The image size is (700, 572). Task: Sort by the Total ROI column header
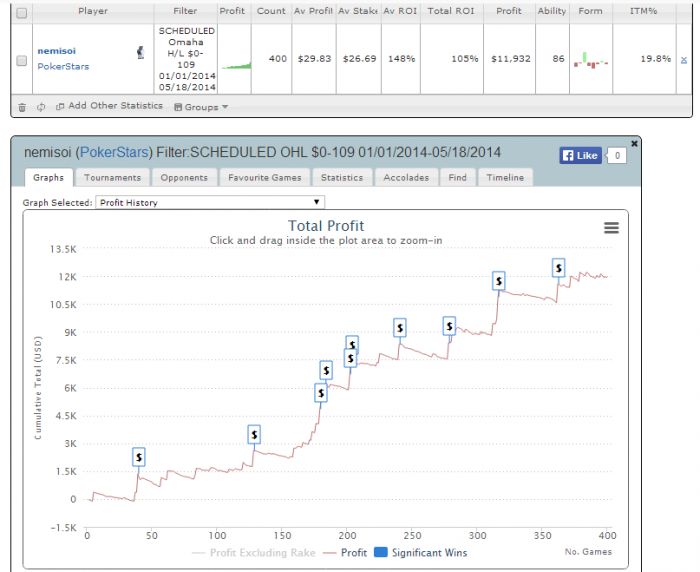click(x=451, y=11)
